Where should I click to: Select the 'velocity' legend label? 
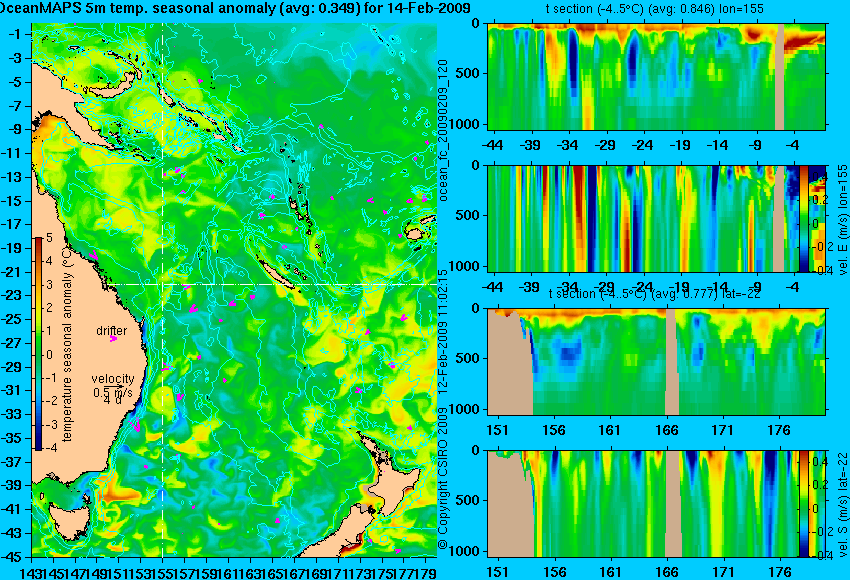113,379
